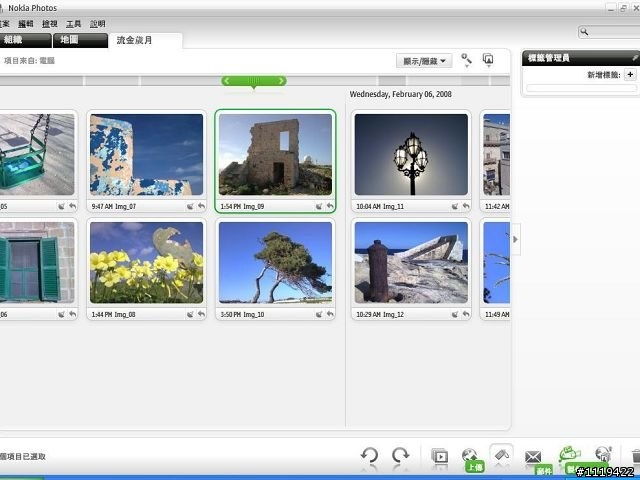This screenshot has height=480, width=640.
Task: Click right arrow on green timeline handle
Action: click(x=281, y=81)
